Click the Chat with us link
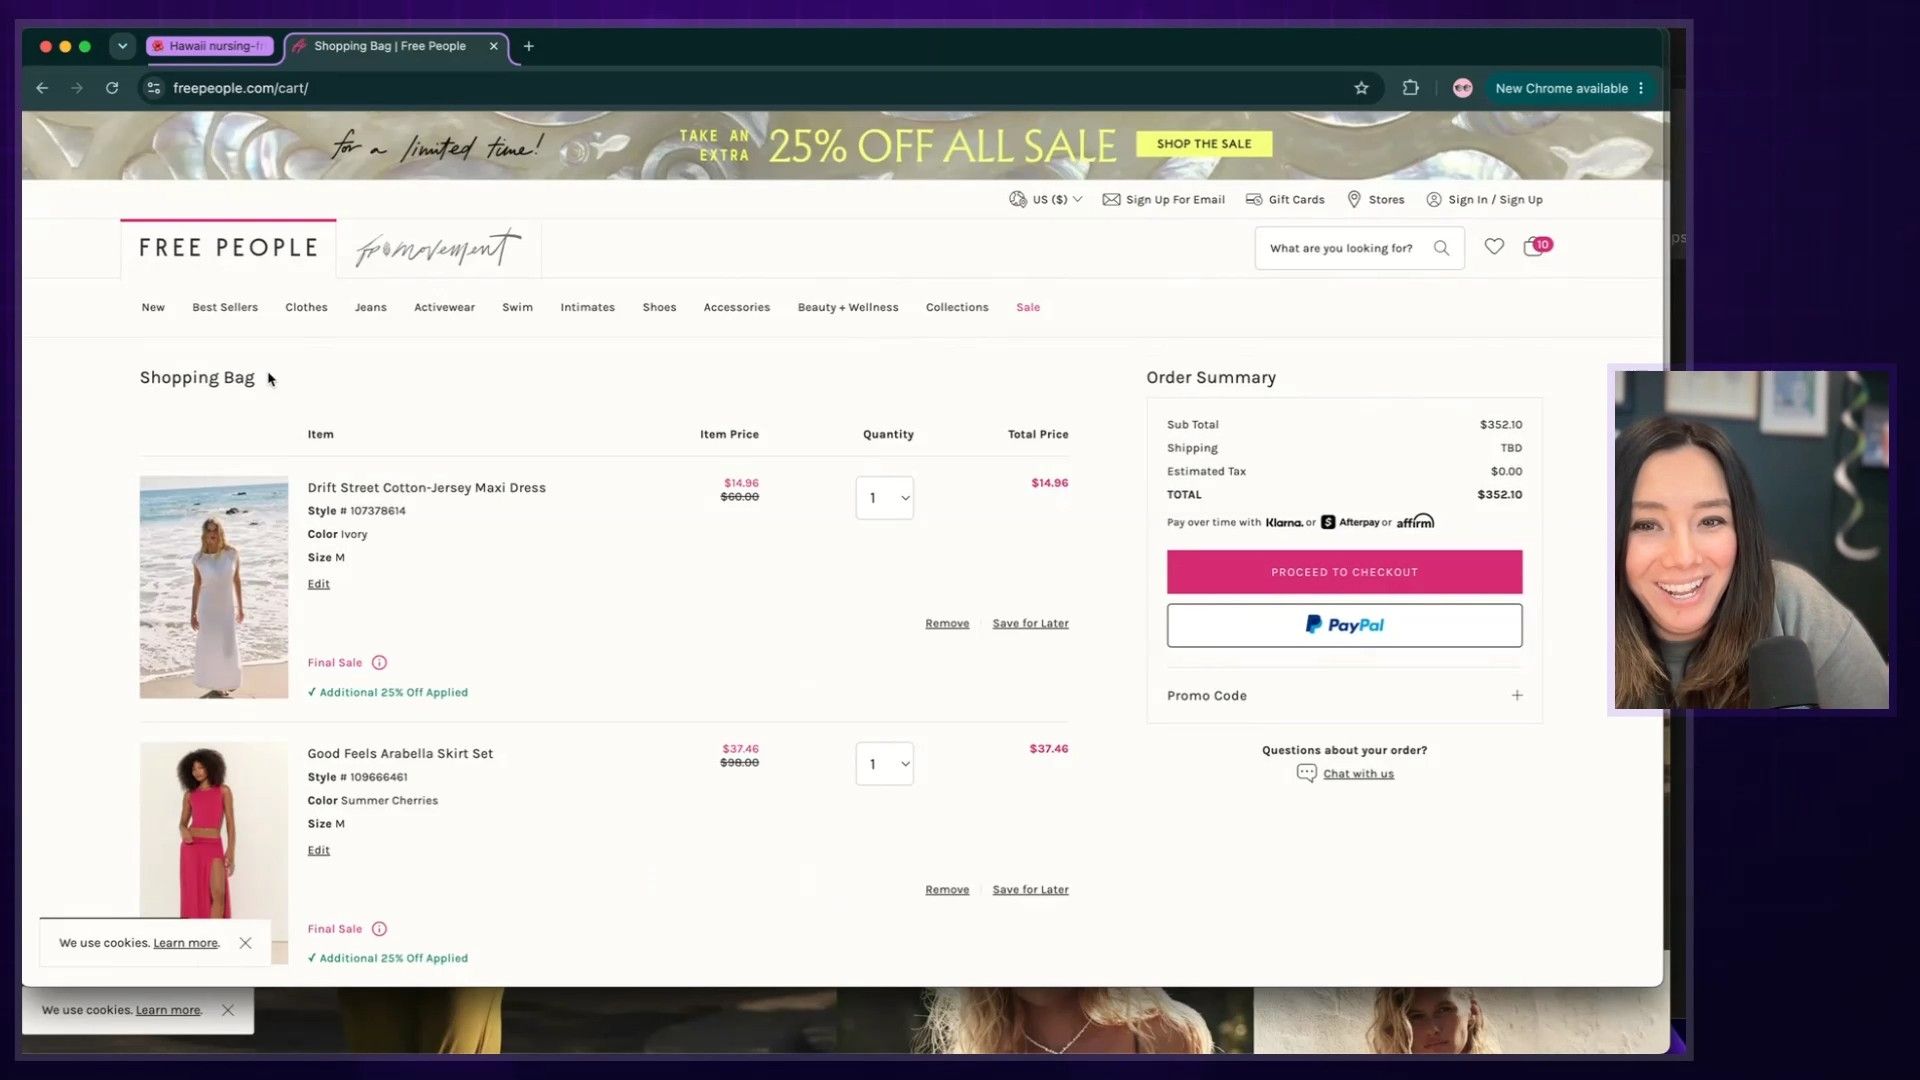The height and width of the screenshot is (1080, 1920). click(x=1358, y=774)
